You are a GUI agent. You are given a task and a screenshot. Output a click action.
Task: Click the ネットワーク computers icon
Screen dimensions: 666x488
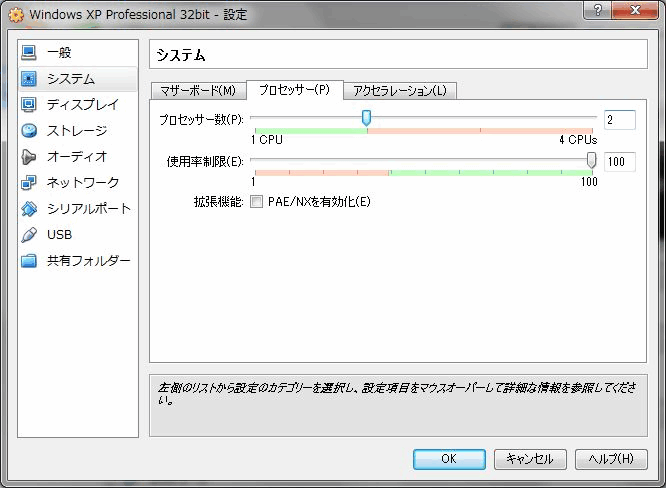(x=29, y=183)
